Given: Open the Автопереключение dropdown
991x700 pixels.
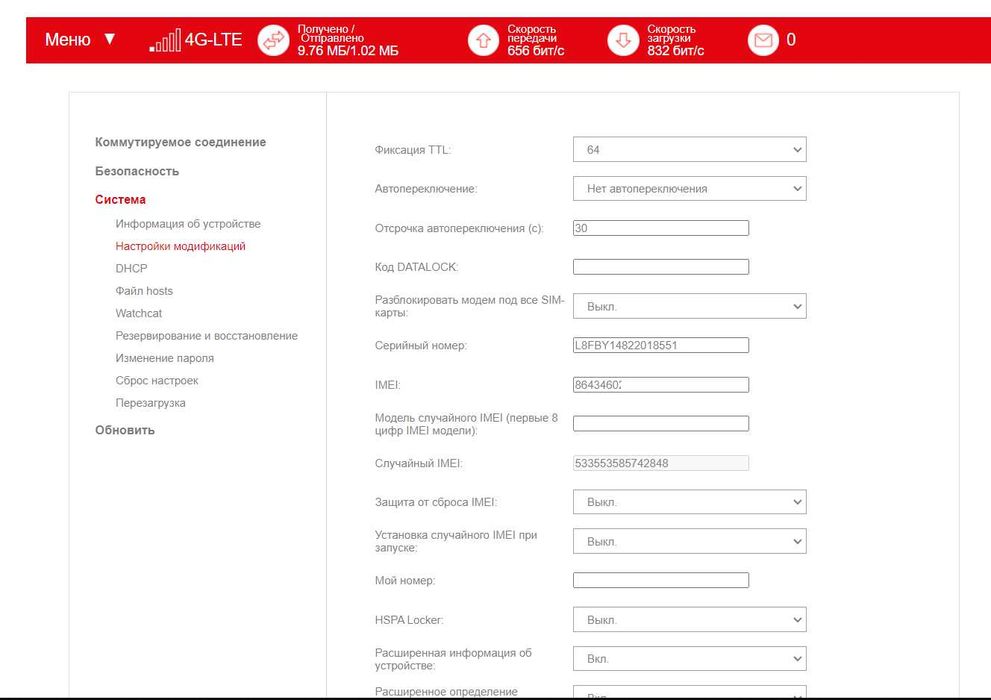Looking at the screenshot, I should (690, 188).
